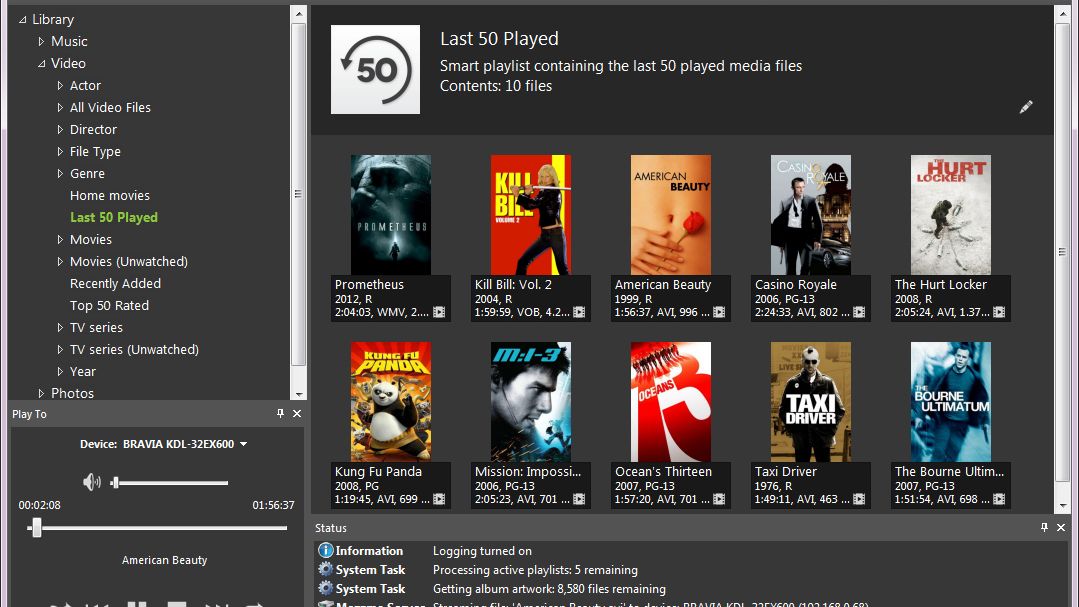Select the American Beauty poster thumbnail

pyautogui.click(x=671, y=214)
